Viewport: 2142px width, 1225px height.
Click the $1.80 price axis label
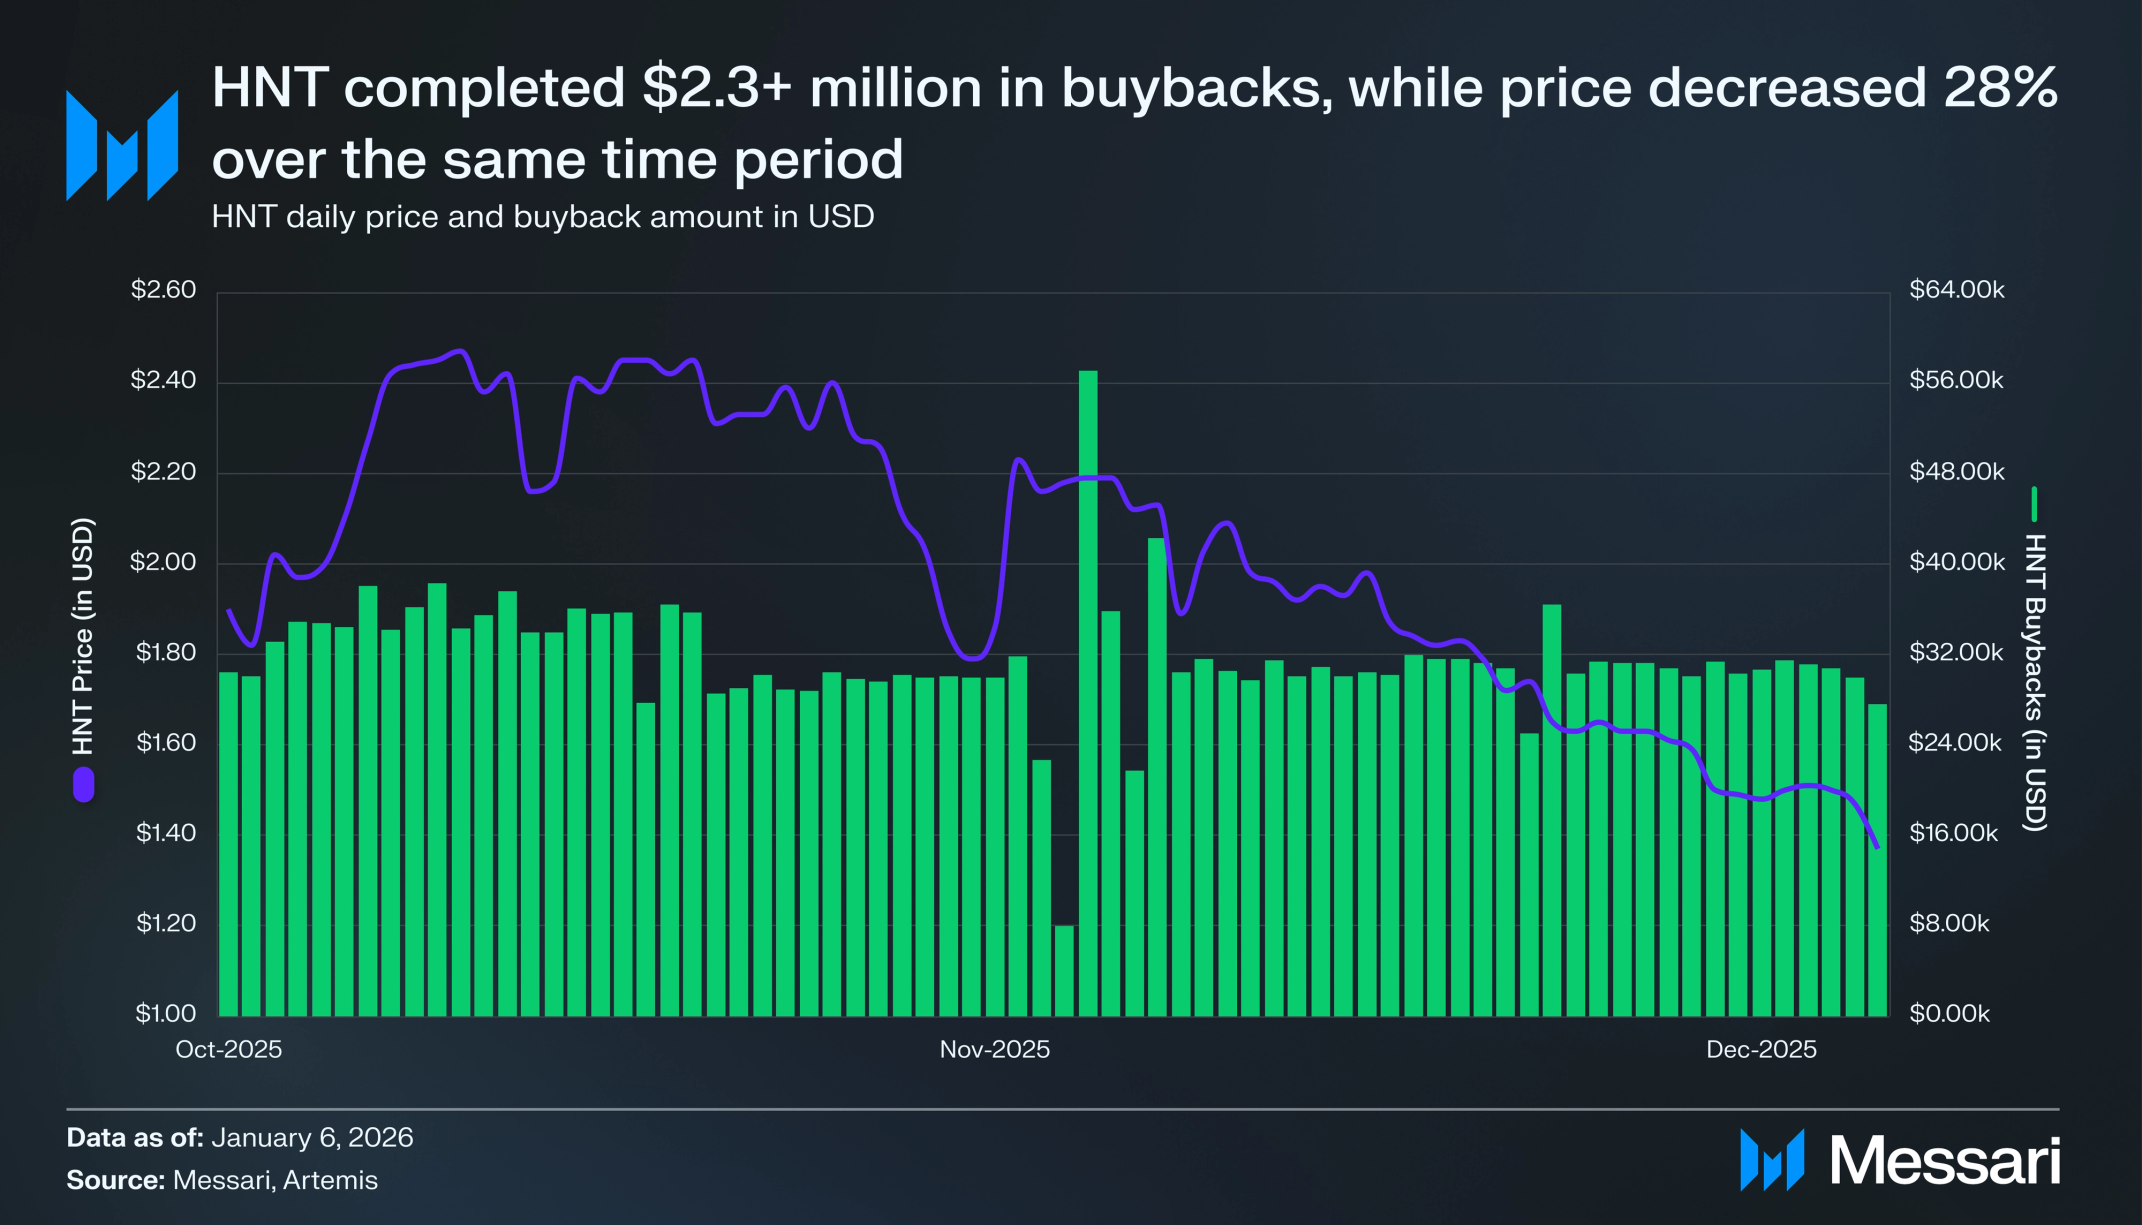coord(165,653)
